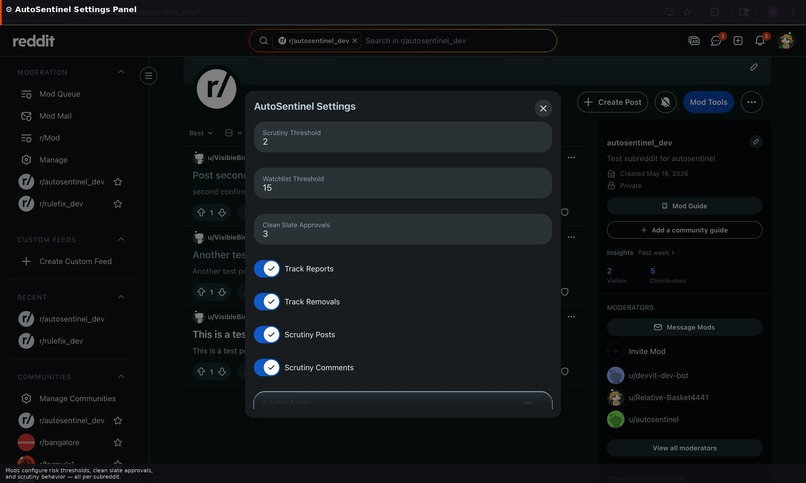This screenshot has width=806, height=483.
Task: Add a community guide
Action: (x=684, y=230)
